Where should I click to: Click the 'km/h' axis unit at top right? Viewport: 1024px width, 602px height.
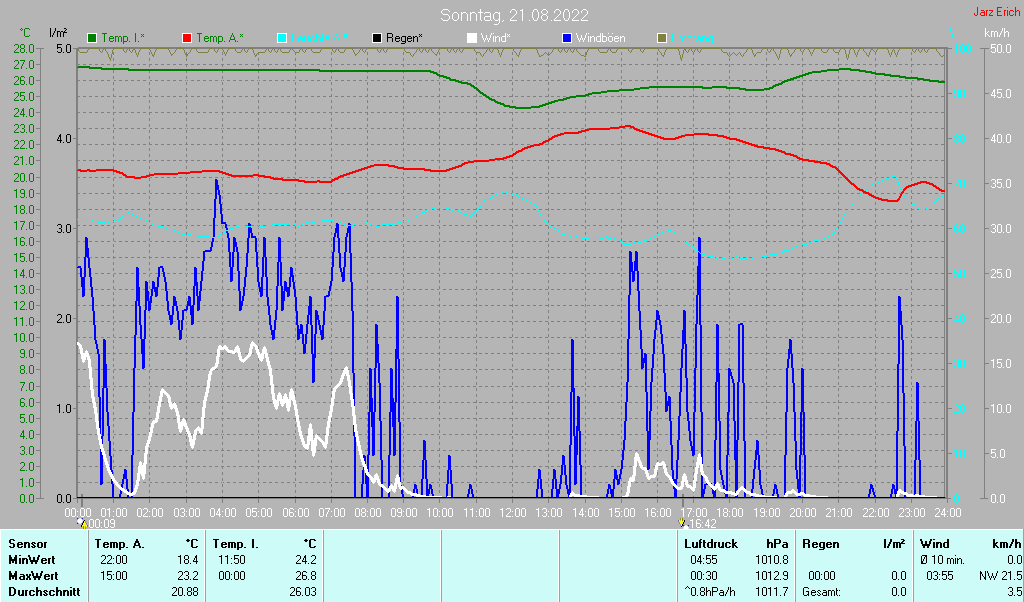pos(997,33)
